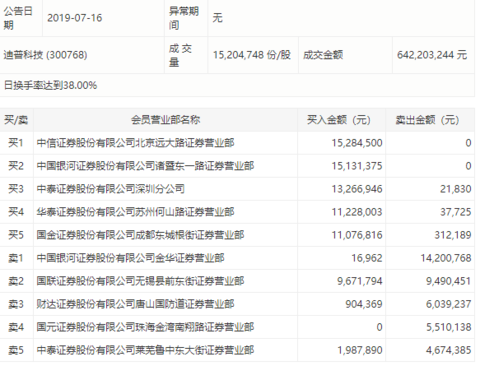Click the buy amount 15,284,500
This screenshot has width=480, height=366.
pyautogui.click(x=357, y=143)
